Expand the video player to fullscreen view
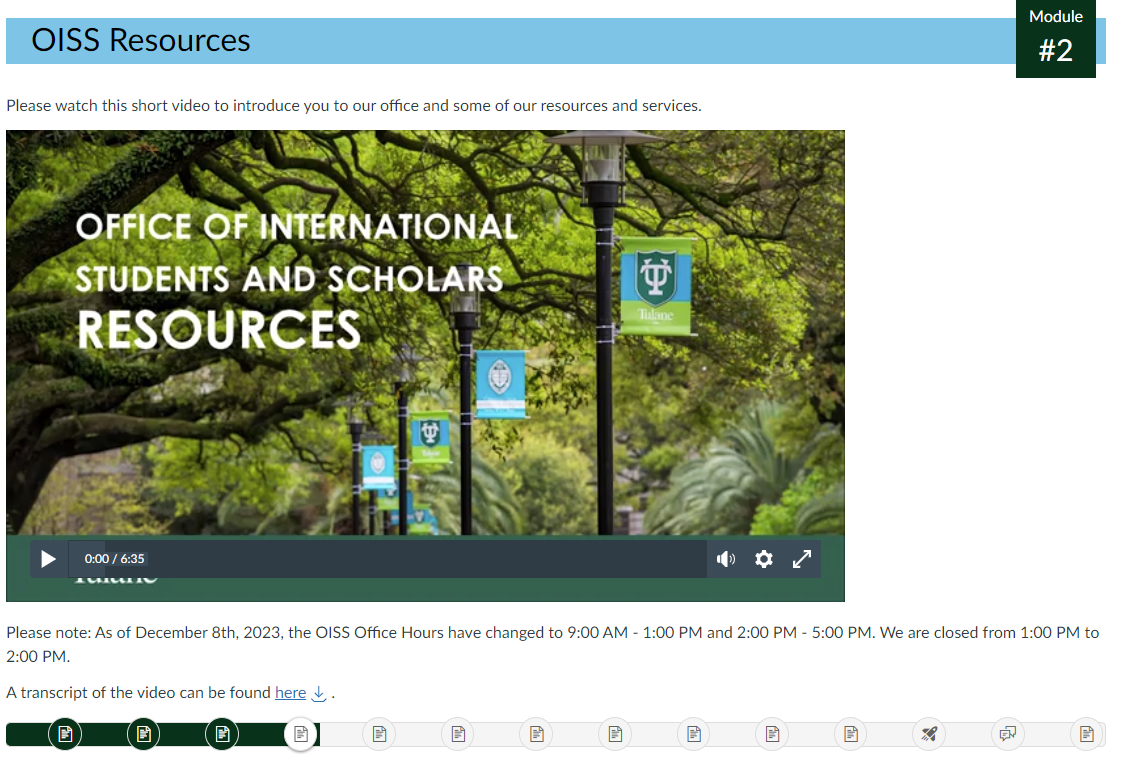This screenshot has height=778, width=1133. (801, 559)
